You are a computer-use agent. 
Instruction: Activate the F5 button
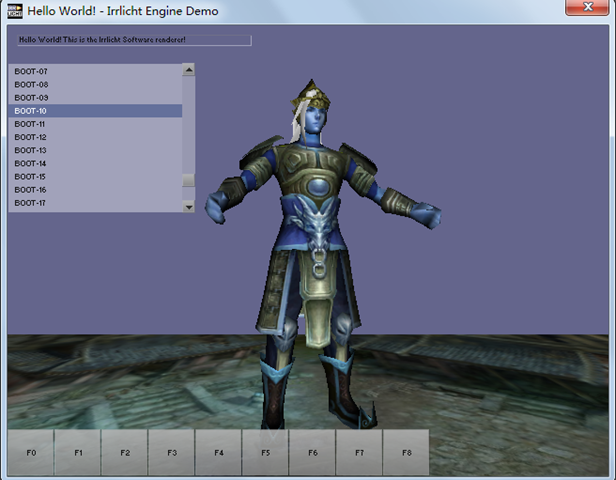(266, 453)
